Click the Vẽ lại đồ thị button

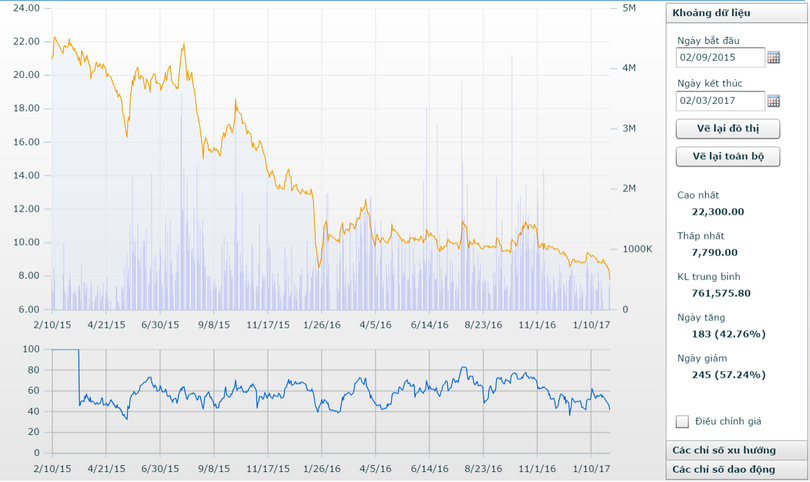click(x=726, y=130)
